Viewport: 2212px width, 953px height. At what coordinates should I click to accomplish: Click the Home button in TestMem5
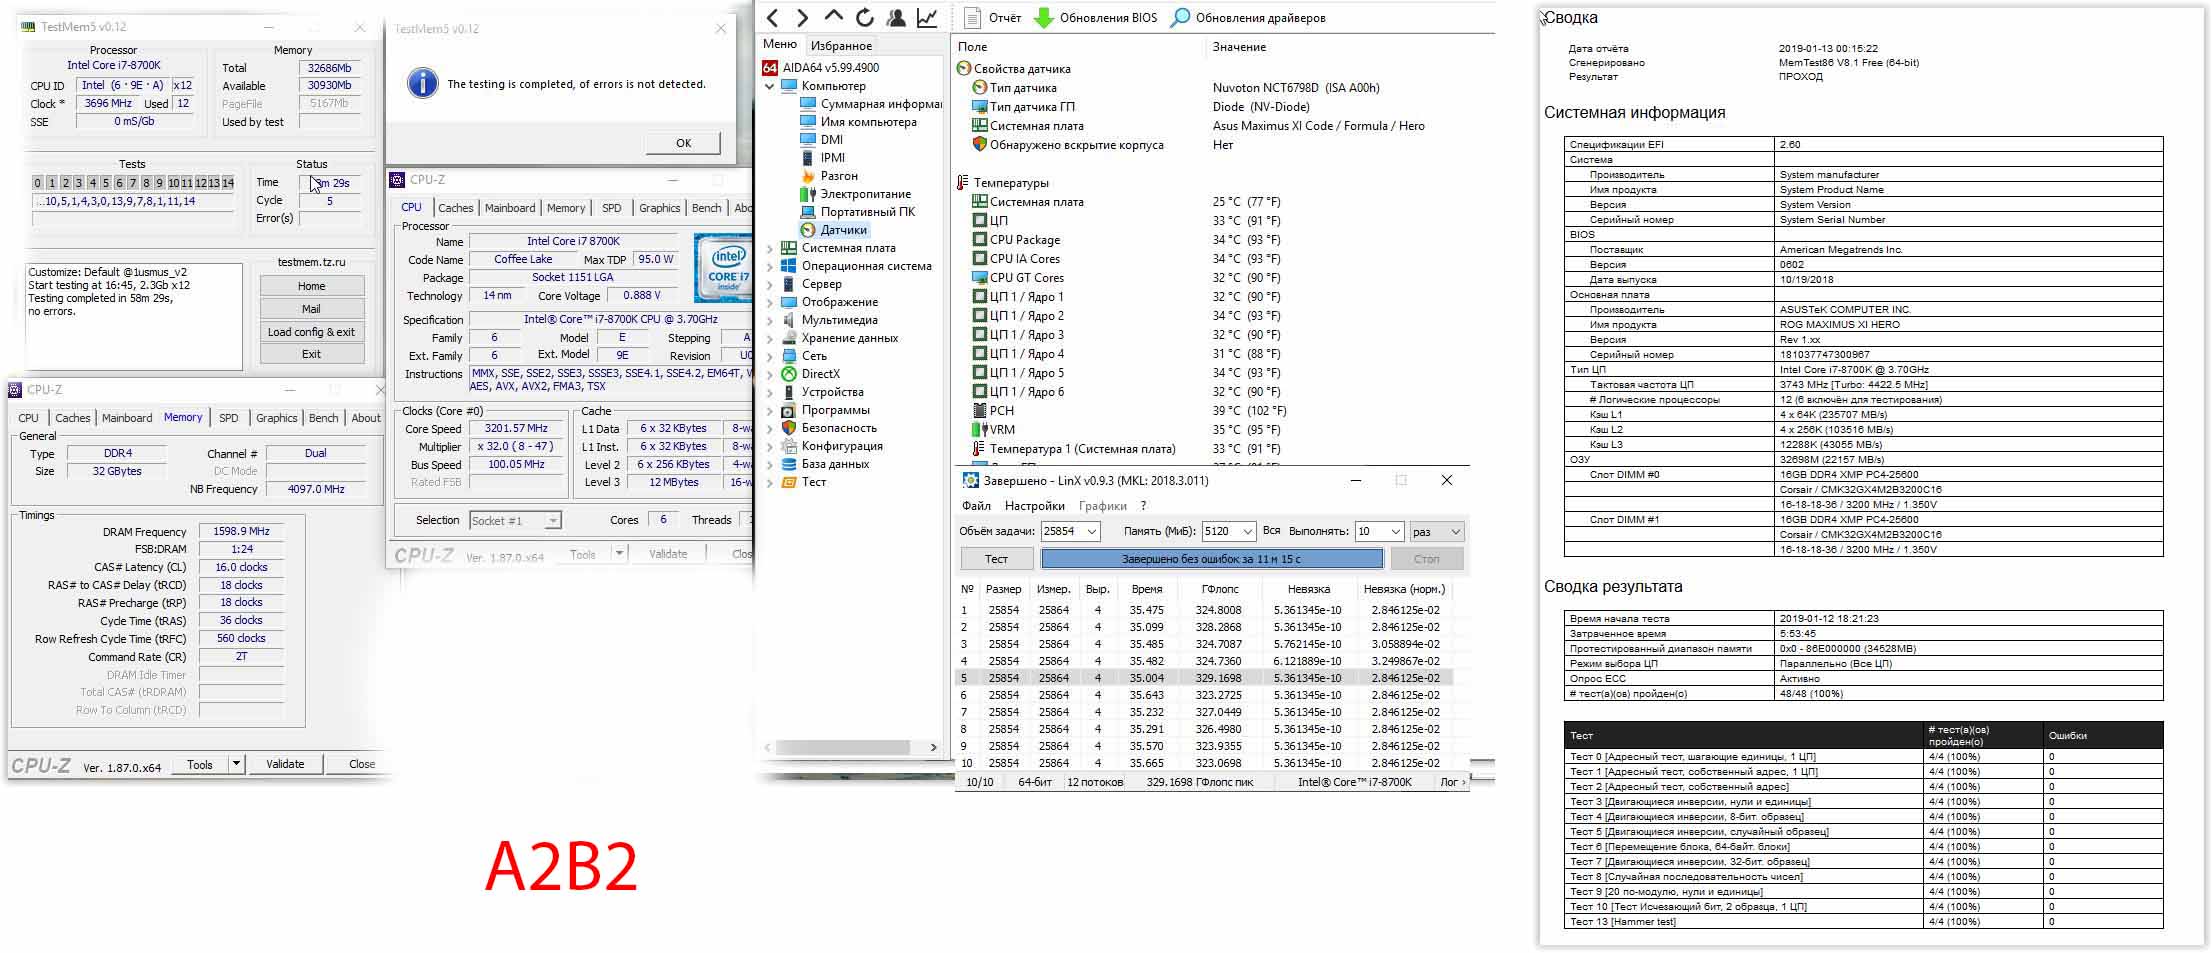311,286
